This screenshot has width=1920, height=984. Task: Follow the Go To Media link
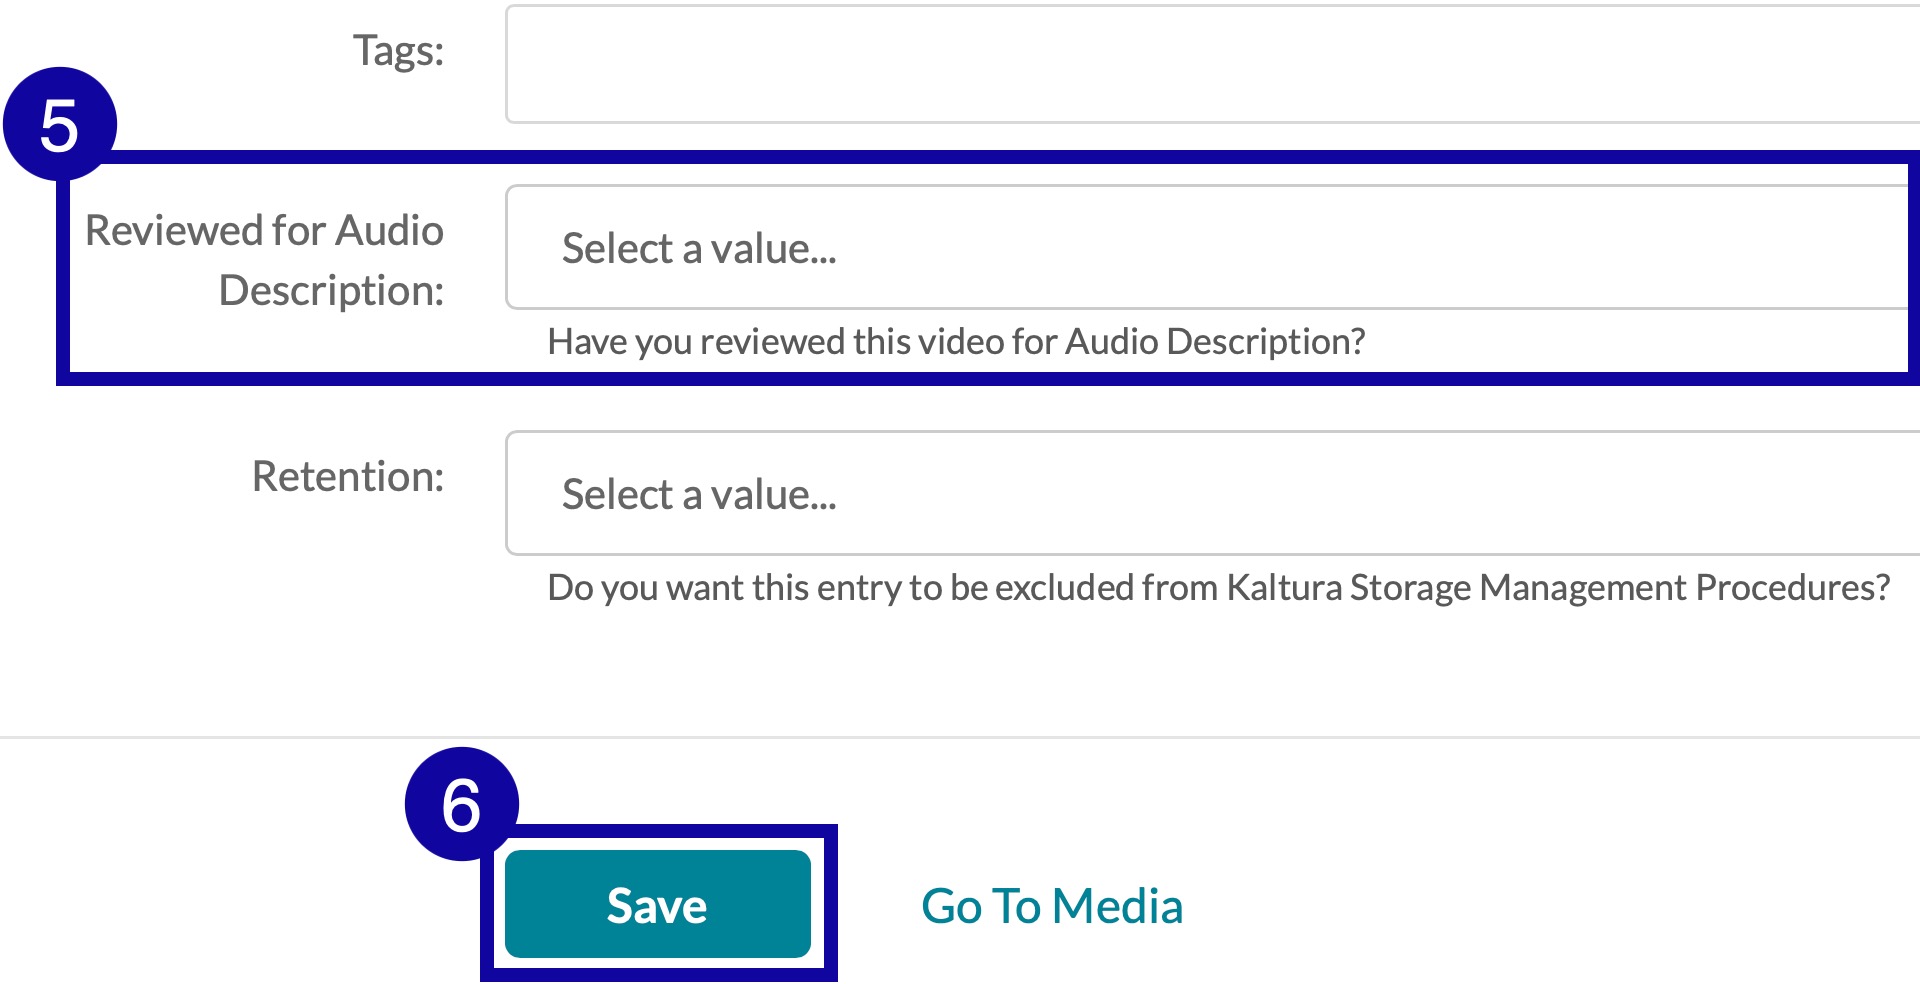1052,906
